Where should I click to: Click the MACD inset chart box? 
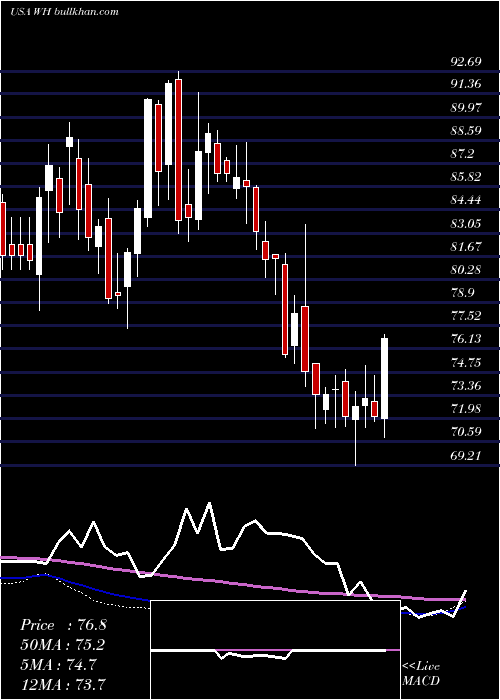point(275,650)
